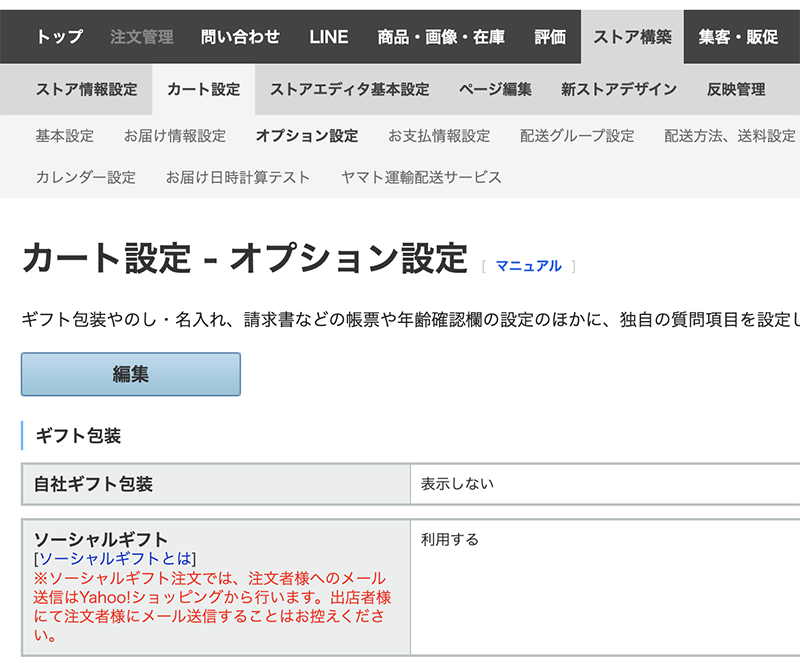The image size is (800, 663).
Task: Open 配送方法、送料設定 sub-link
Action: (x=730, y=136)
